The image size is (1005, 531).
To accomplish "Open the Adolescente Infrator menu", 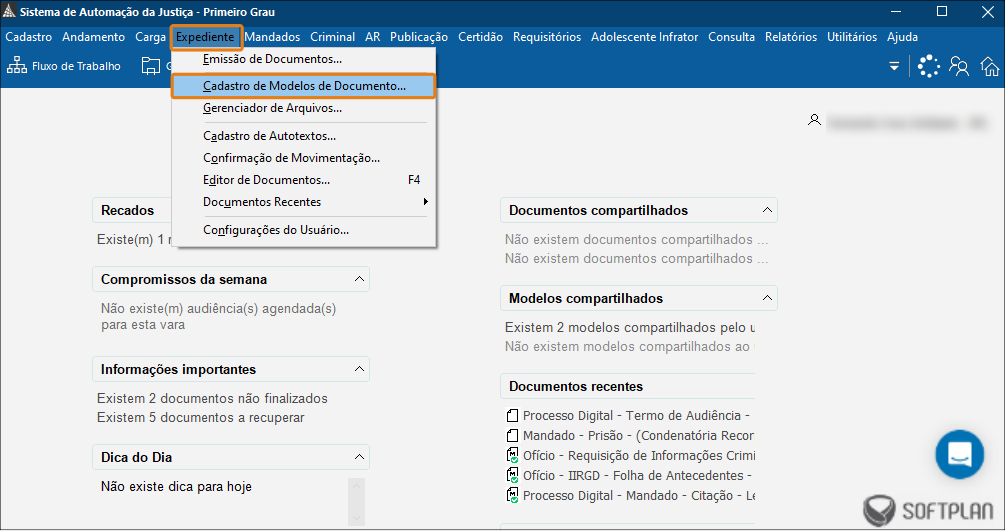I will point(645,37).
